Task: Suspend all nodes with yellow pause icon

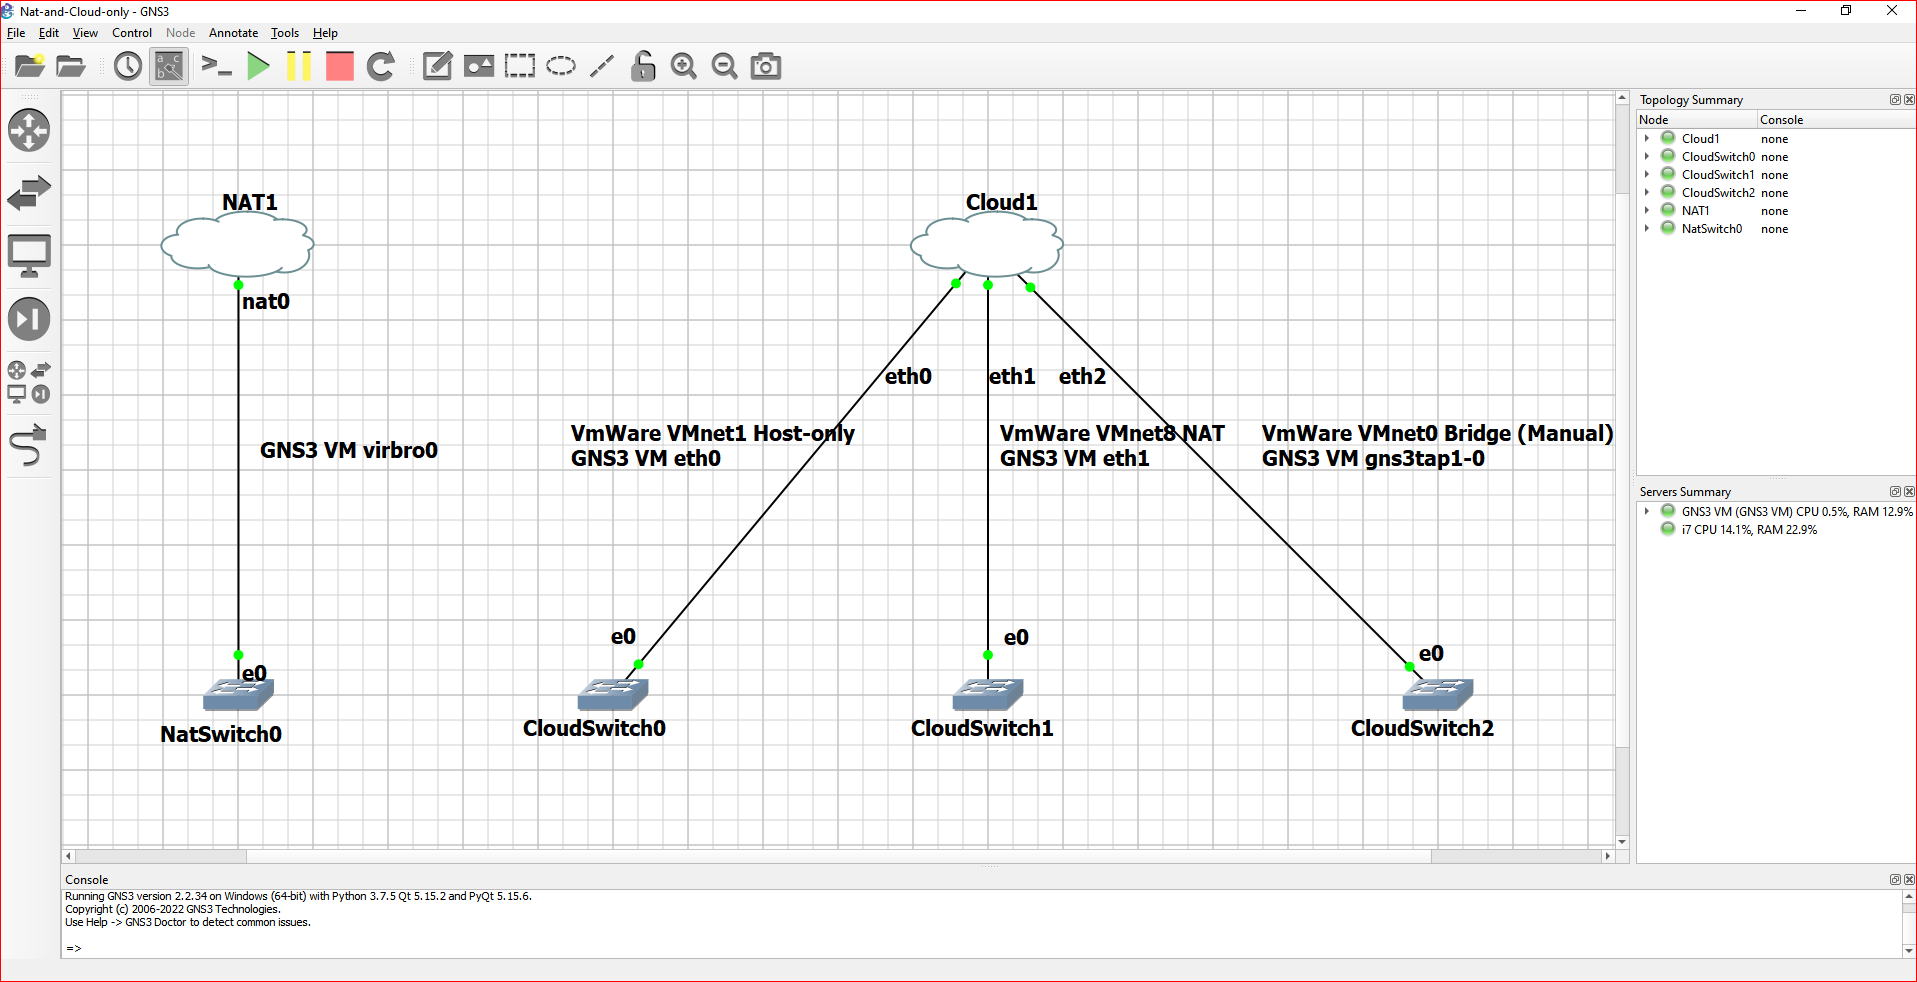Action: (299, 66)
